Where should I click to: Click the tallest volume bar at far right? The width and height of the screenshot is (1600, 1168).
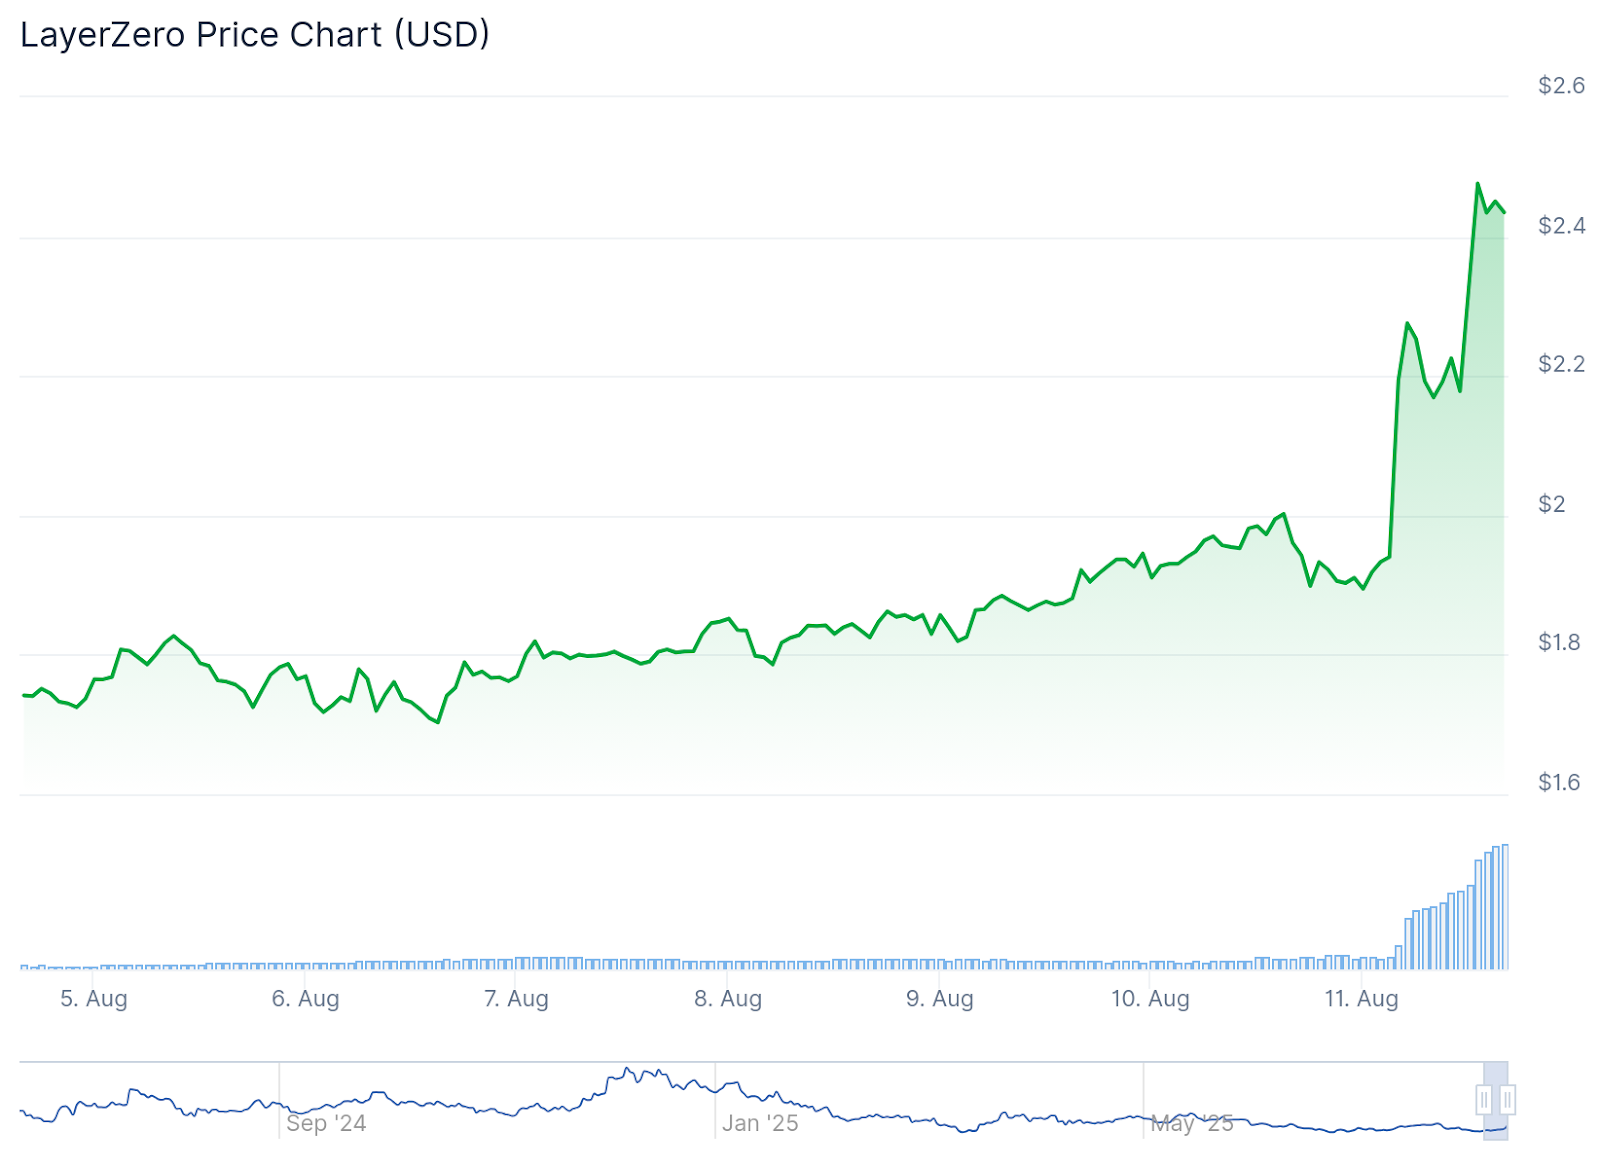coord(1505,906)
